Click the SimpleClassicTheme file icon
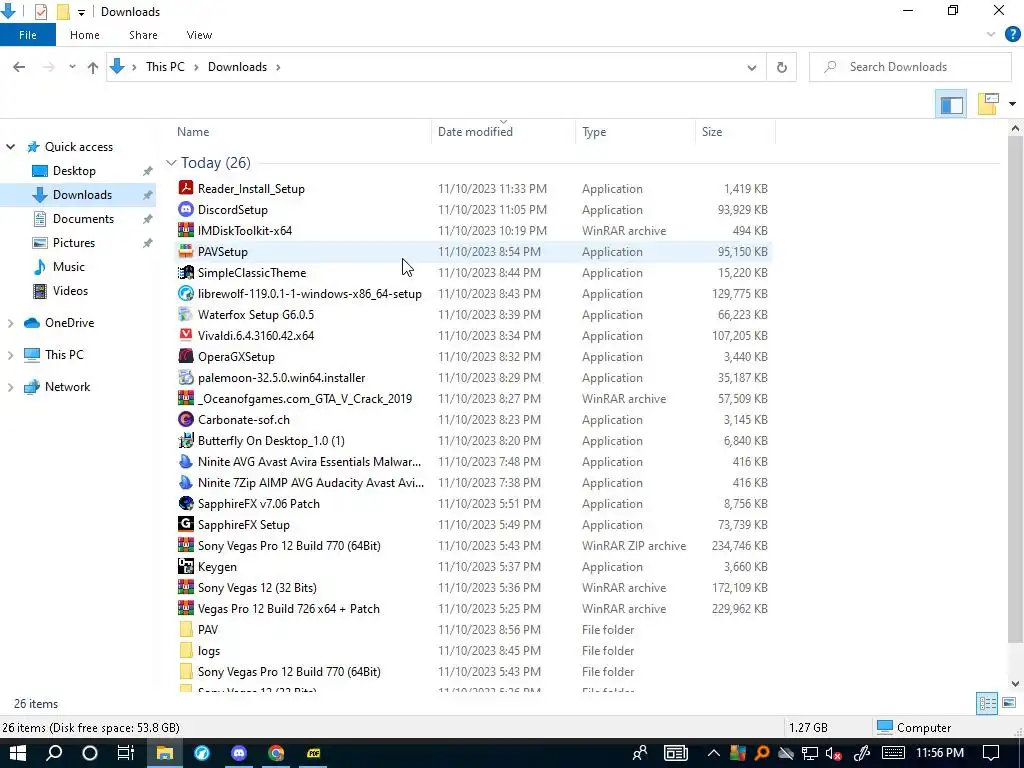1024x768 pixels. pyautogui.click(x=186, y=272)
